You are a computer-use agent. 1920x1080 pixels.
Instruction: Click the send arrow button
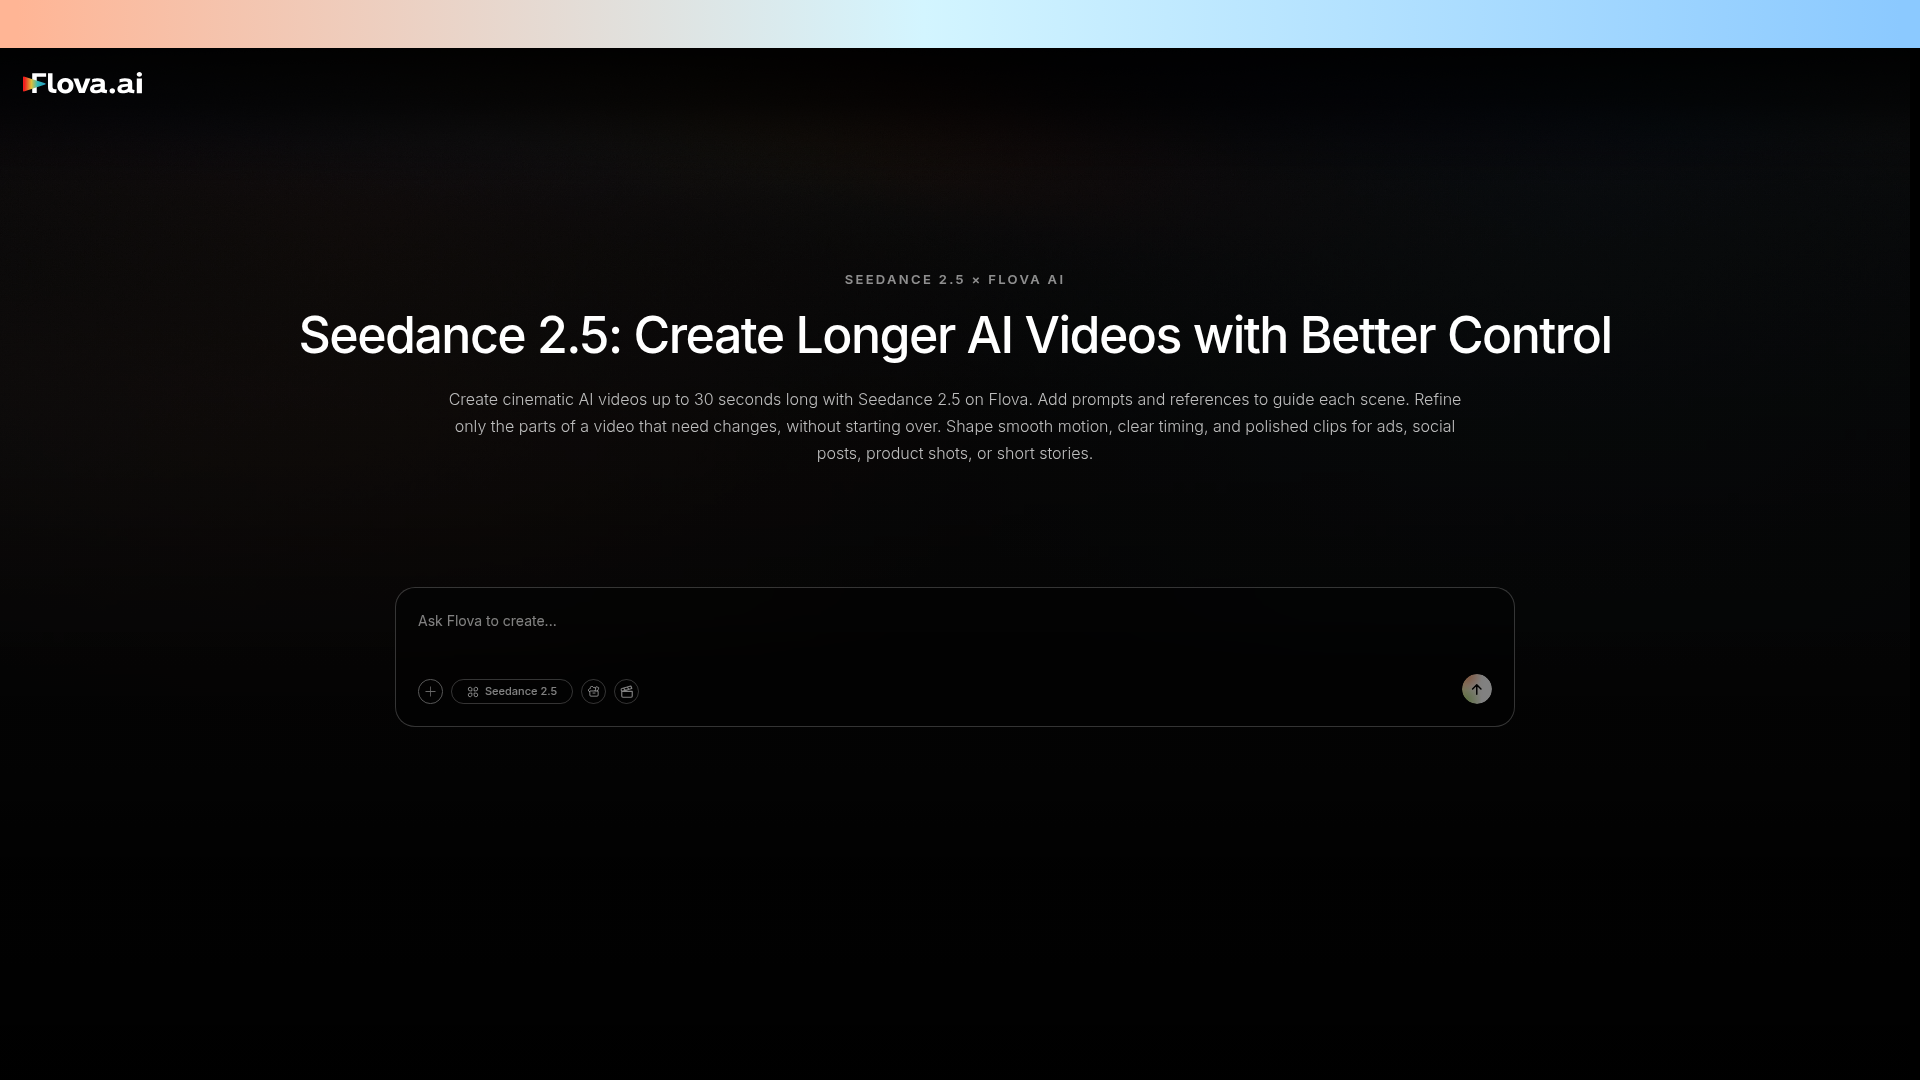tap(1476, 689)
